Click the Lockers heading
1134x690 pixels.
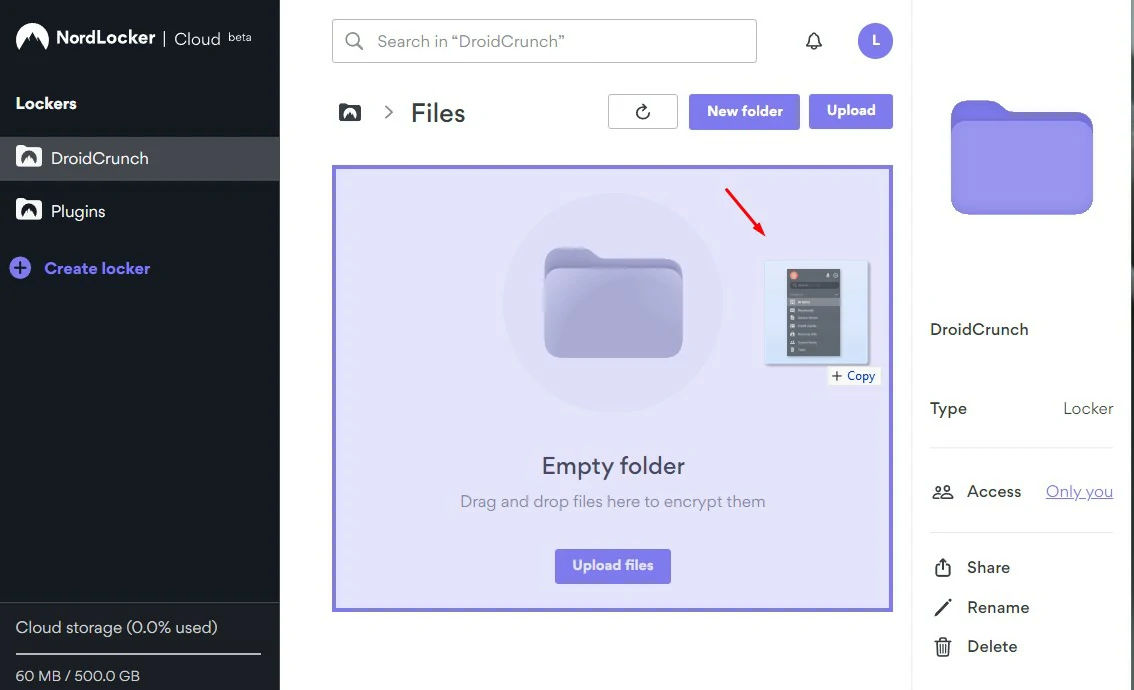(x=46, y=103)
